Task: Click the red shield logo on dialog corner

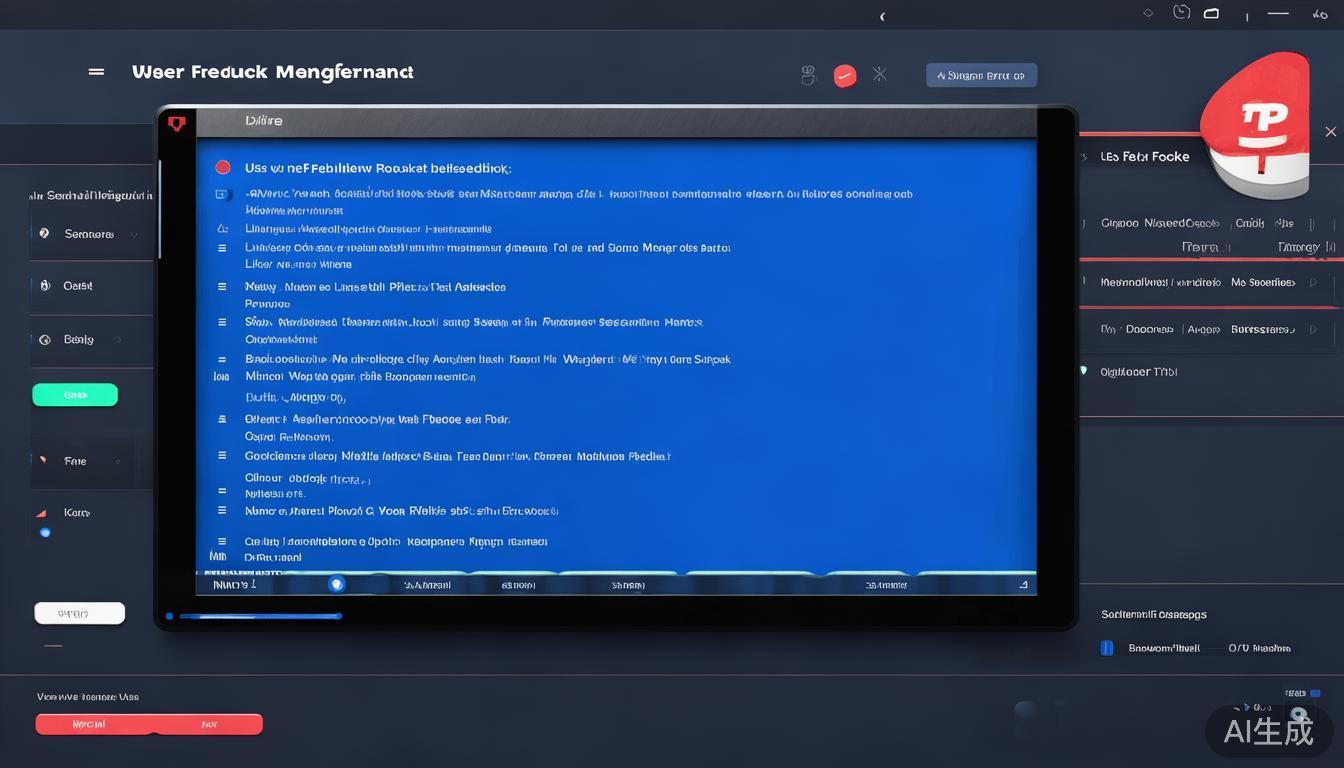Action: click(x=177, y=124)
